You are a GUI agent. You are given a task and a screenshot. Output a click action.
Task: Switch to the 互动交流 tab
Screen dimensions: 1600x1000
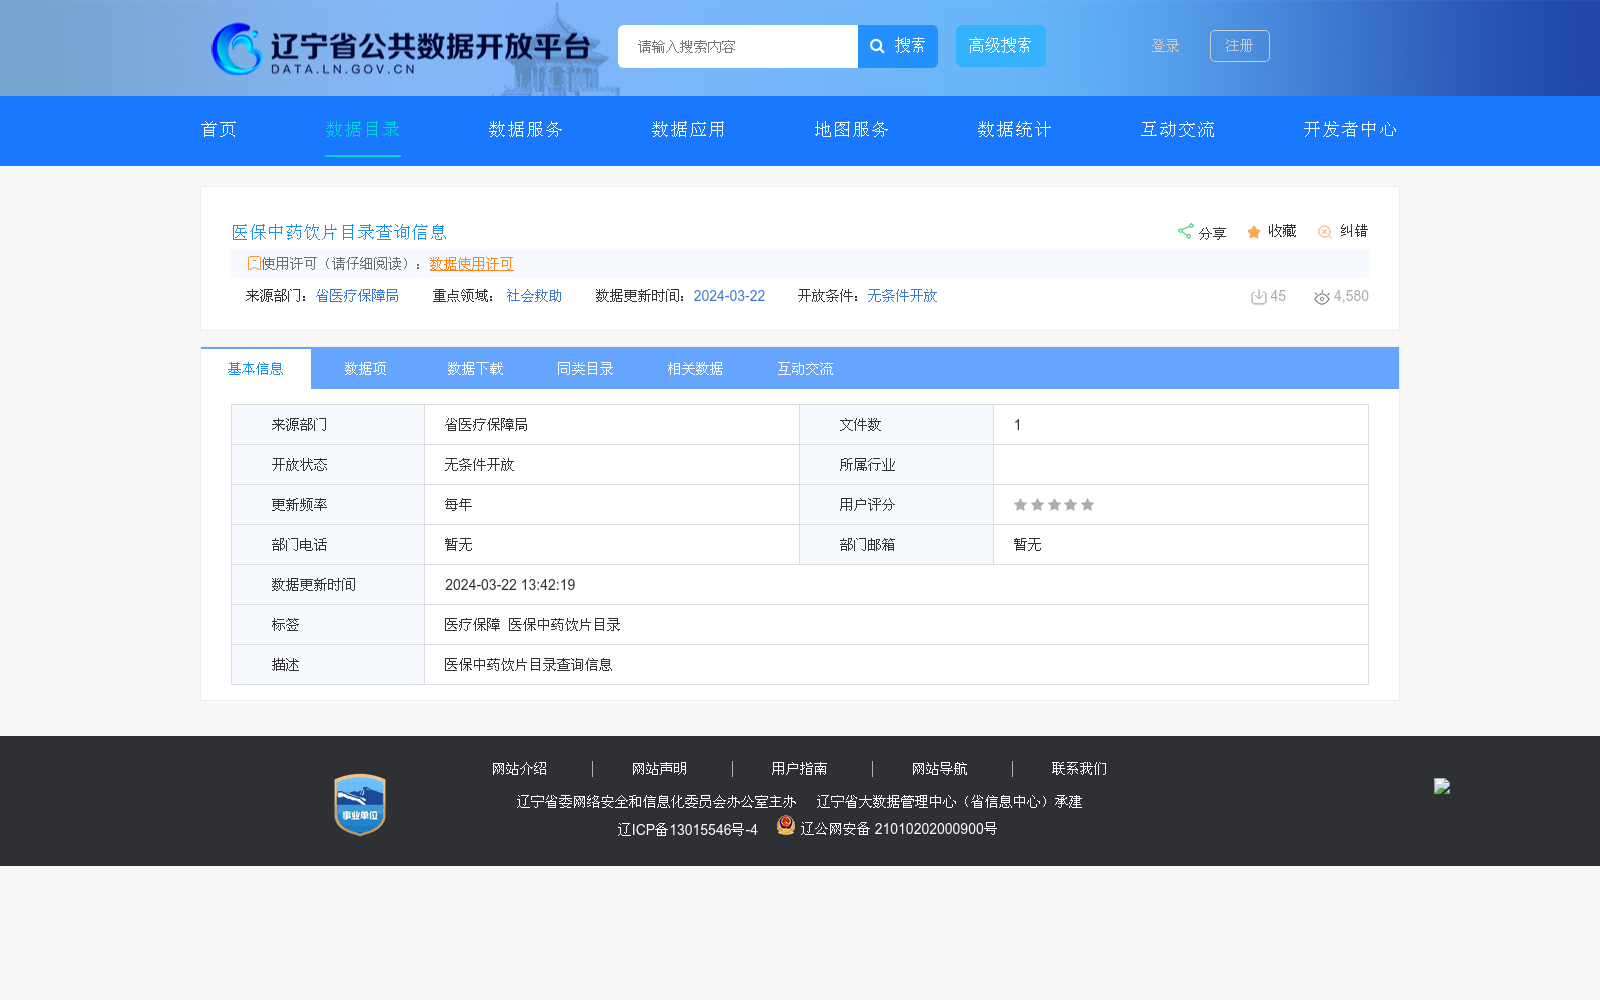point(806,369)
